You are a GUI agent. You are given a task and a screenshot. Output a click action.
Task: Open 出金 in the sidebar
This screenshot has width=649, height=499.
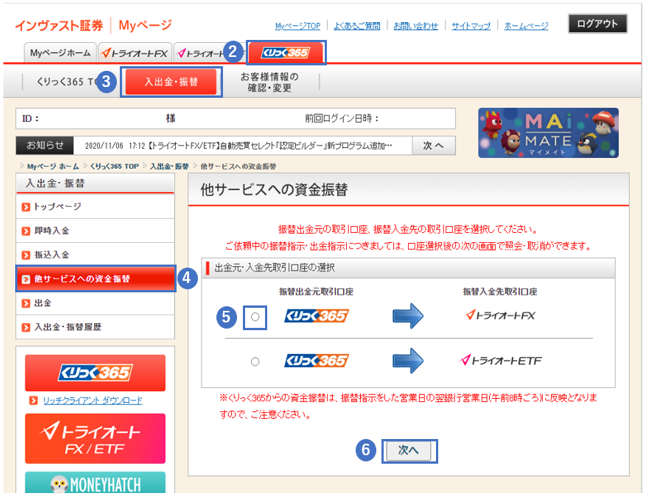pyautogui.click(x=95, y=303)
